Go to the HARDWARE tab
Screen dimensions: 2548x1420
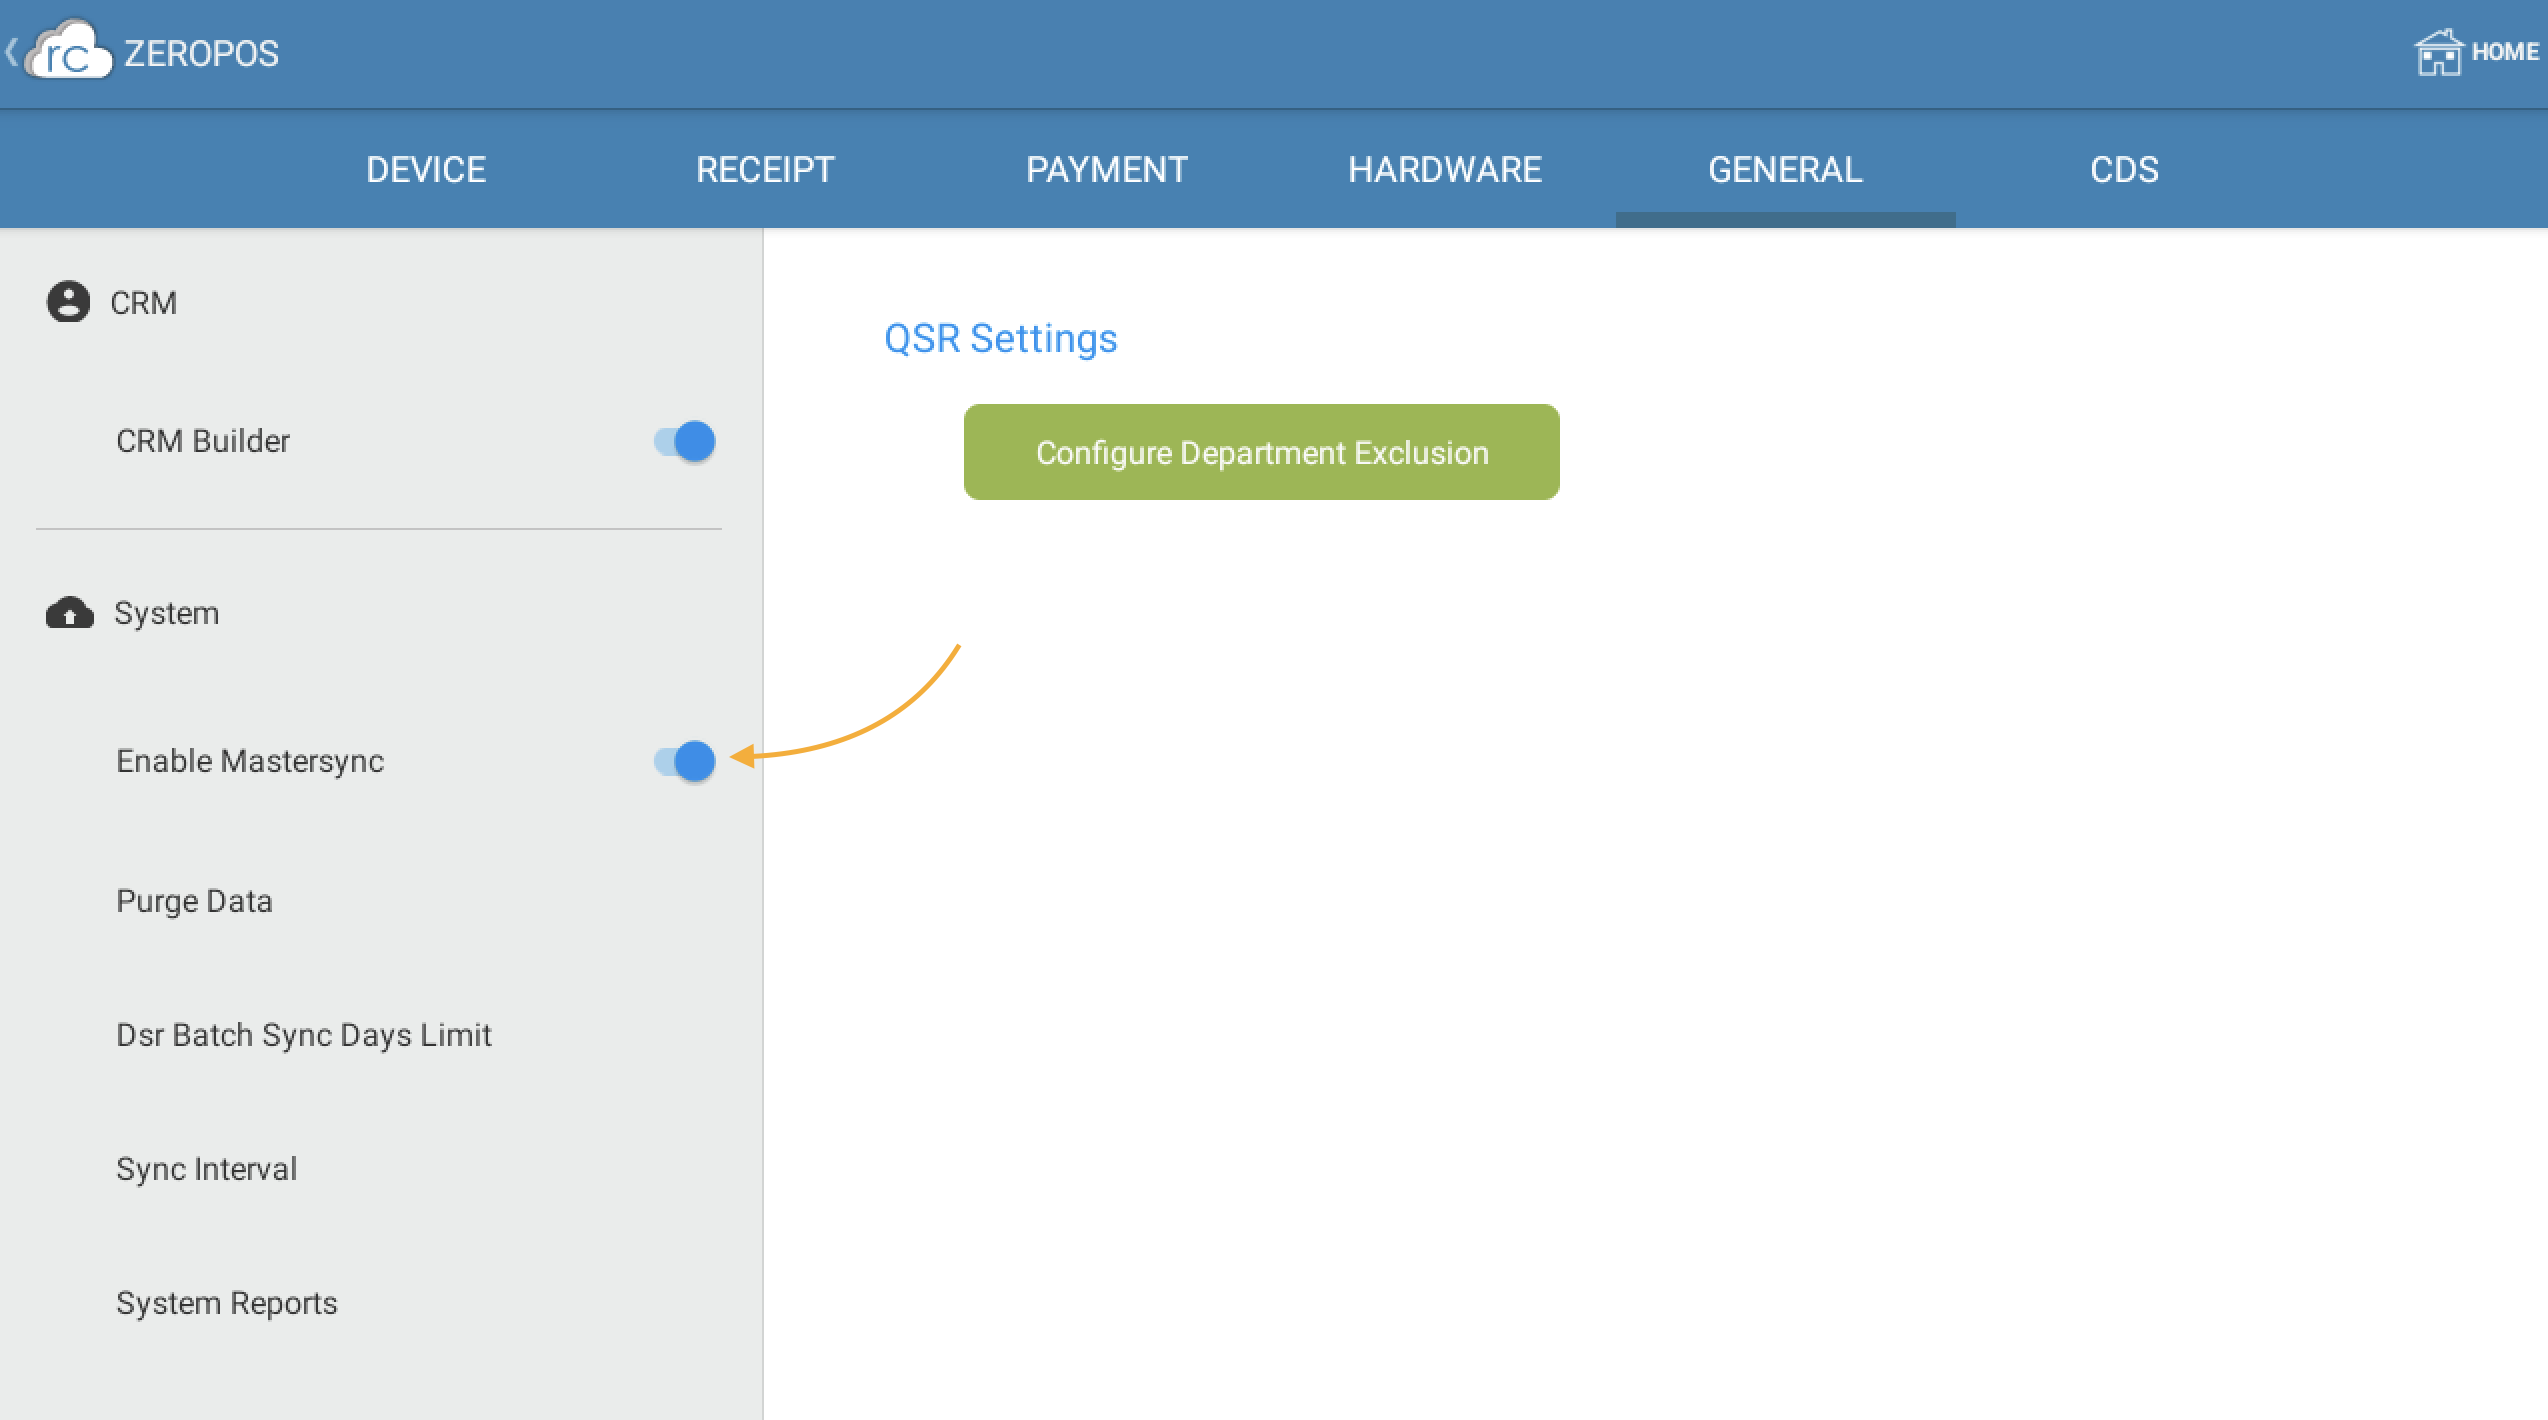click(1445, 169)
